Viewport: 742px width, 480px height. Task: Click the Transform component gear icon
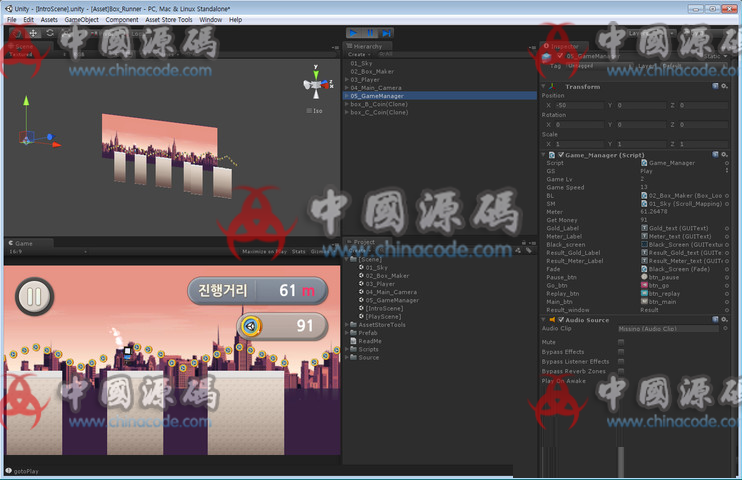(x=725, y=87)
